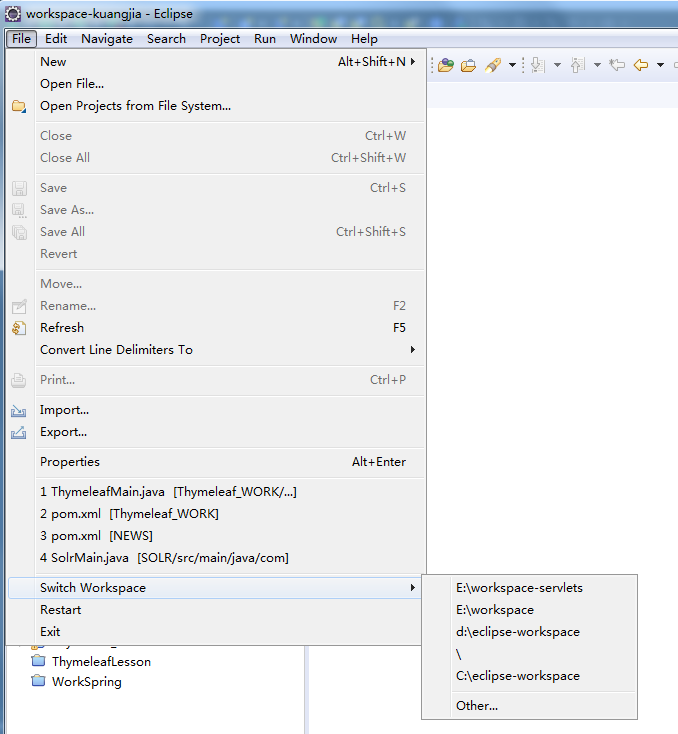Click the Print menu icon
This screenshot has height=734, width=678.
19,380
